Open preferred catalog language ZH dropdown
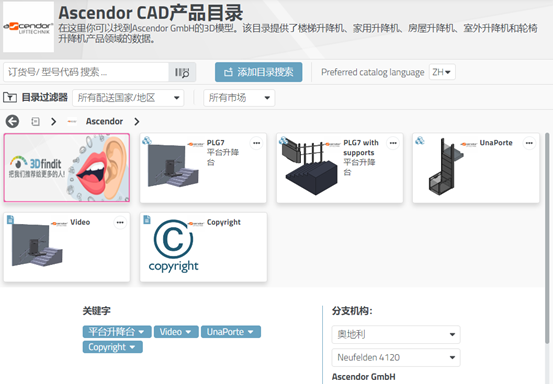This screenshot has height=384, width=553. tap(442, 72)
